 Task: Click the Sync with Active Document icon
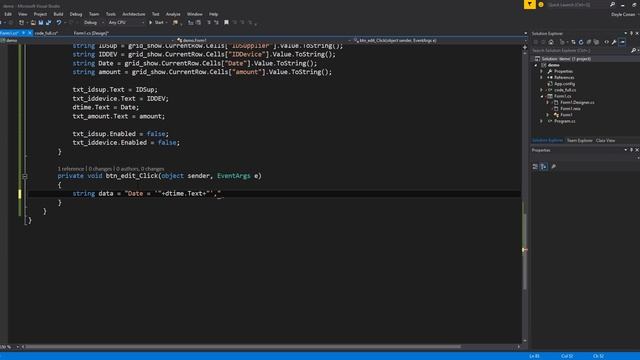click(x=573, y=42)
